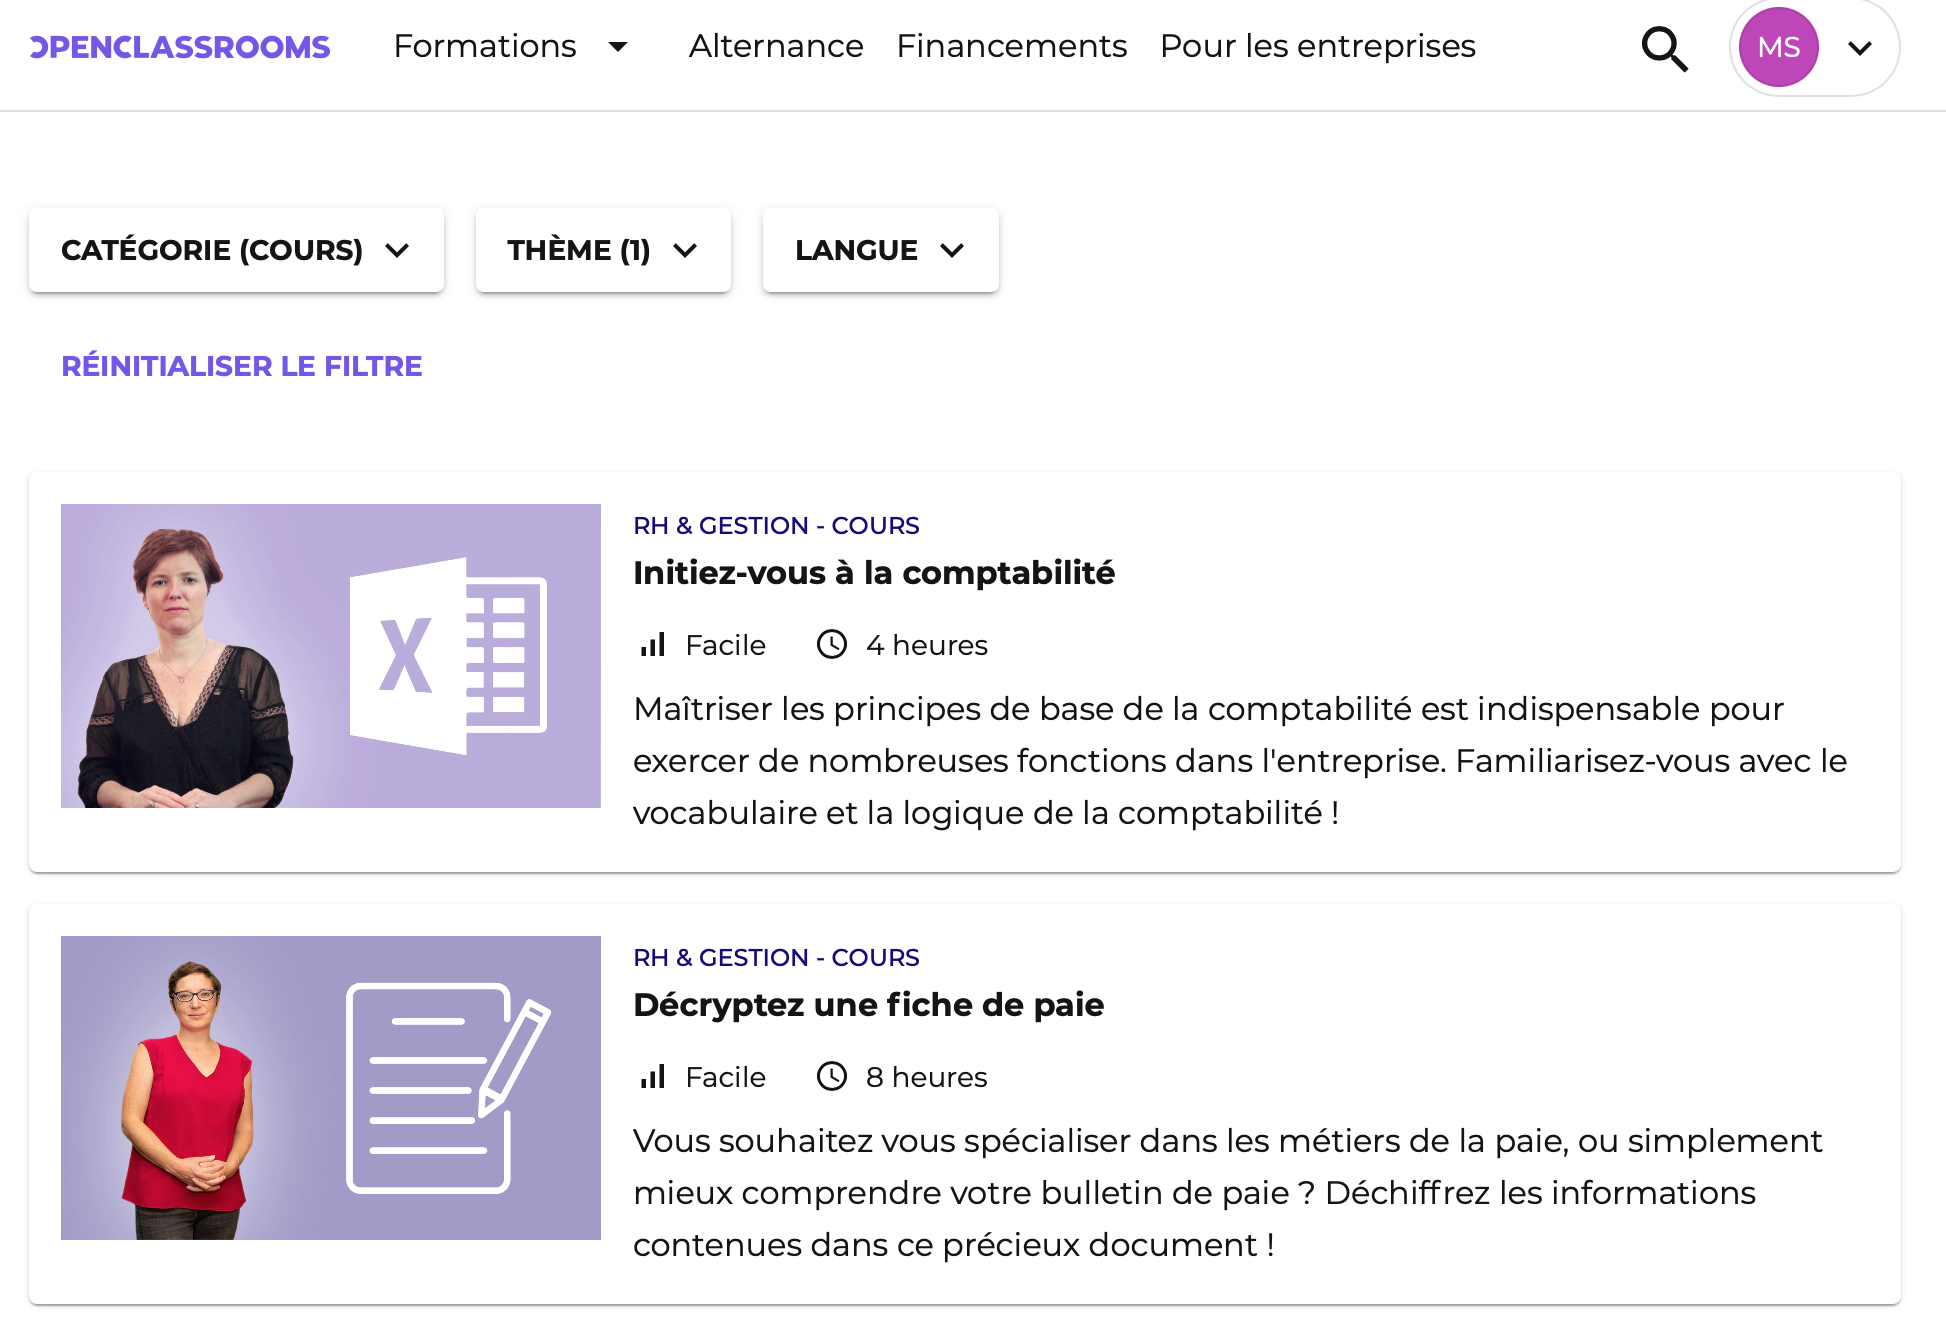Open course Initiez-vous à la comptabilité
The height and width of the screenshot is (1320, 1946).
(873, 573)
